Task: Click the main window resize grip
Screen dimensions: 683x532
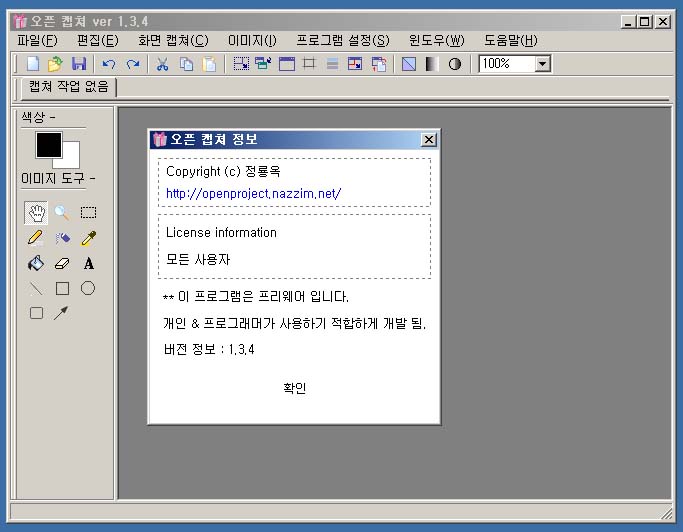Action: click(667, 513)
